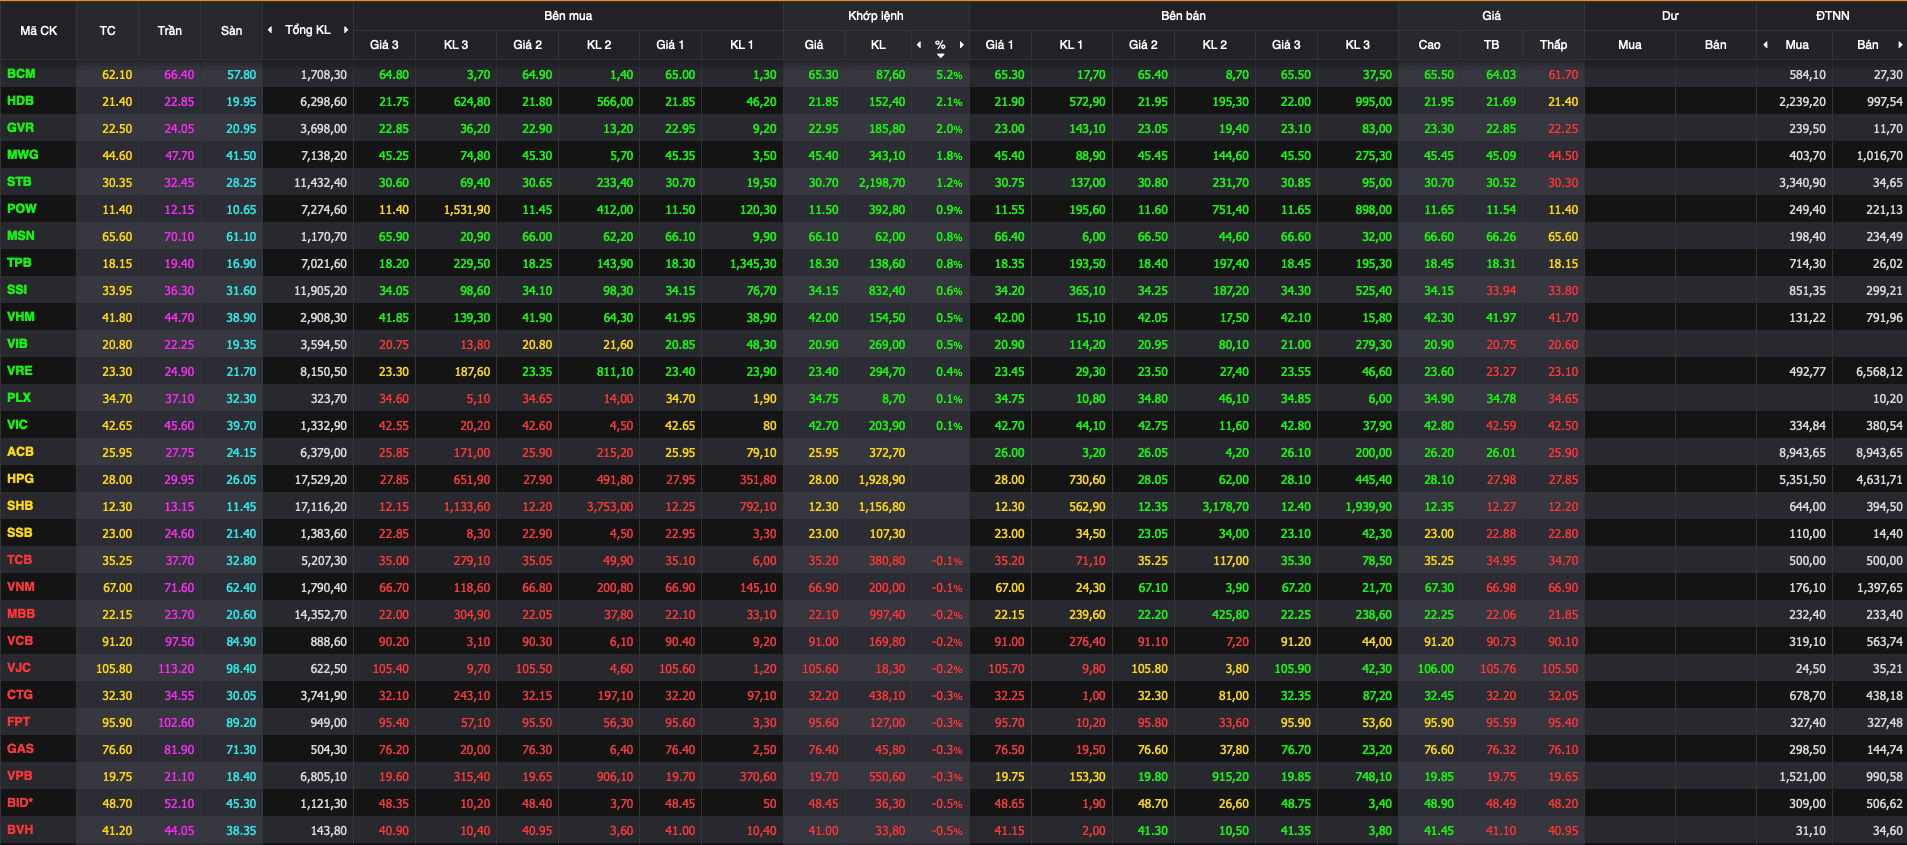1907x845 pixels.
Task: Click the sort-down triangle under % header
Action: tap(940, 55)
